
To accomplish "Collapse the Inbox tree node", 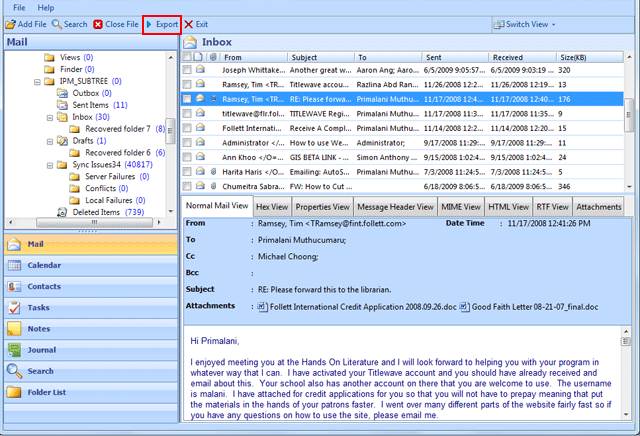I will 50,118.
